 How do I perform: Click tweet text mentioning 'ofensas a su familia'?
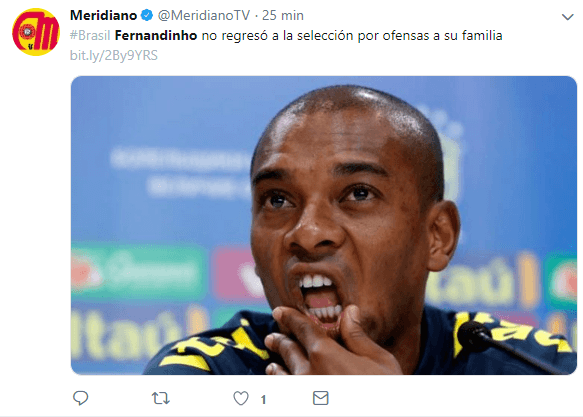coord(442,35)
